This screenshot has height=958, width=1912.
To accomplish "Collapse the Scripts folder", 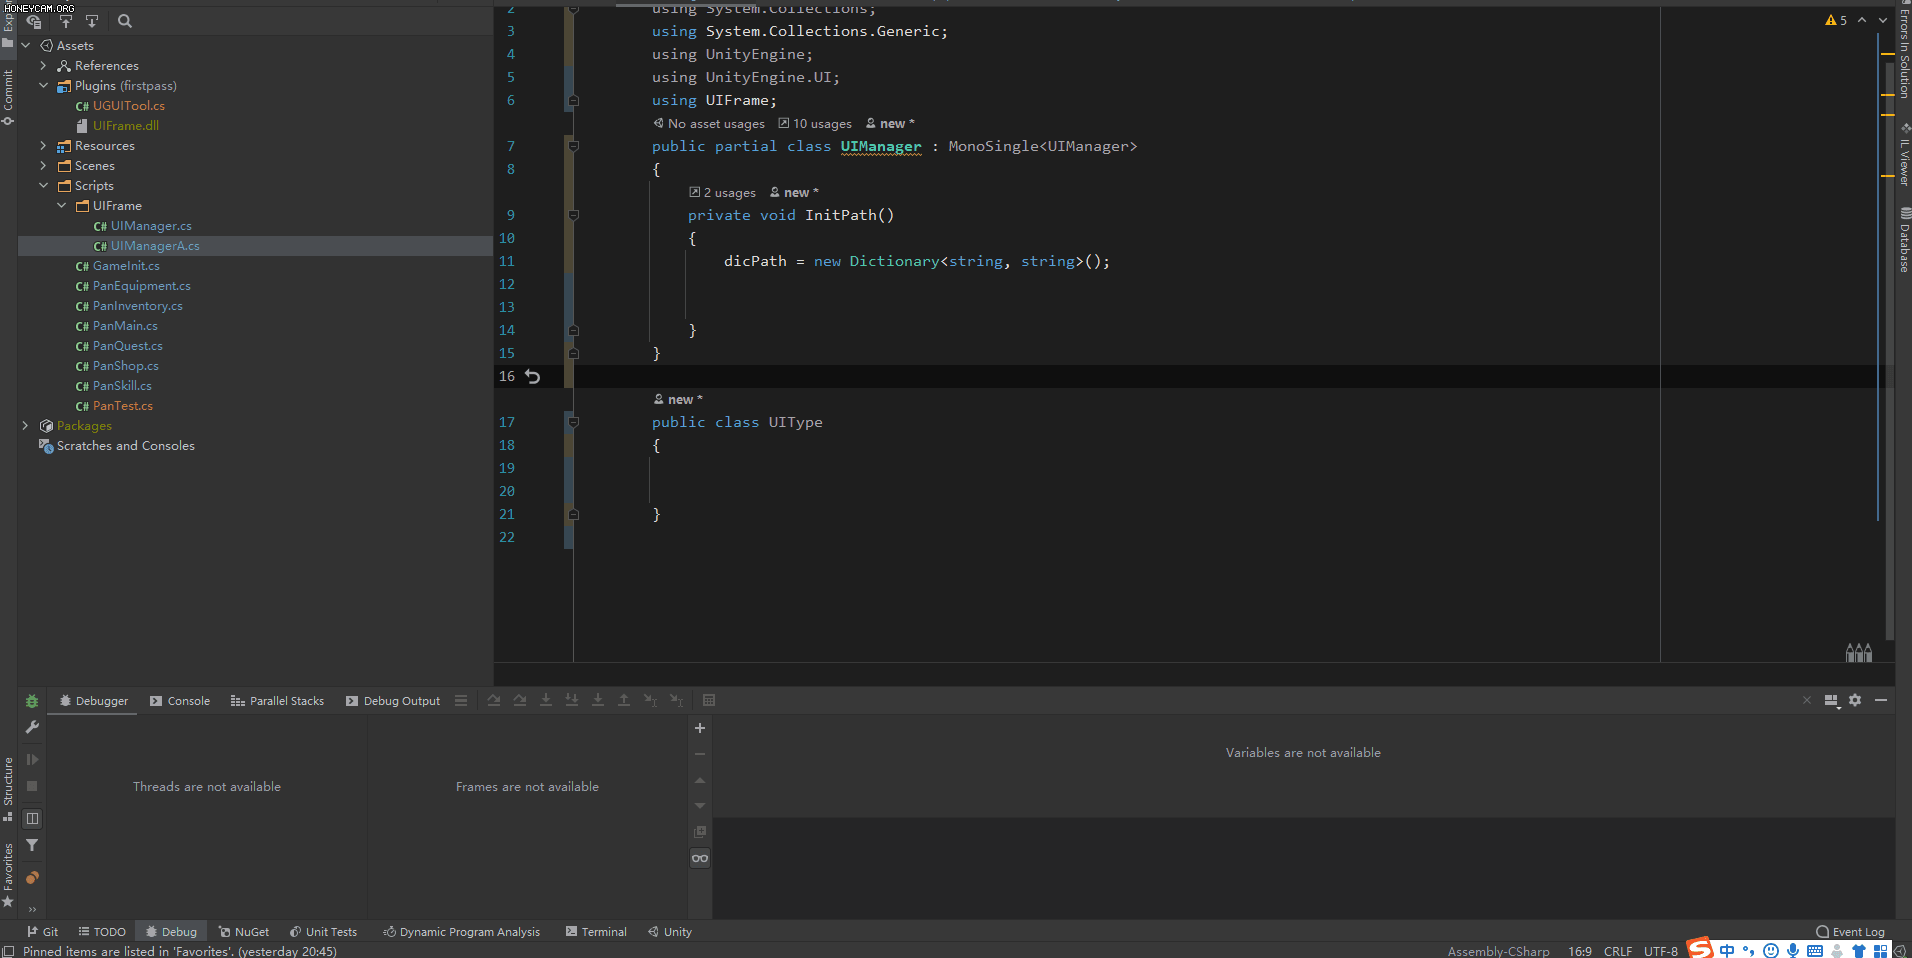I will coord(43,186).
